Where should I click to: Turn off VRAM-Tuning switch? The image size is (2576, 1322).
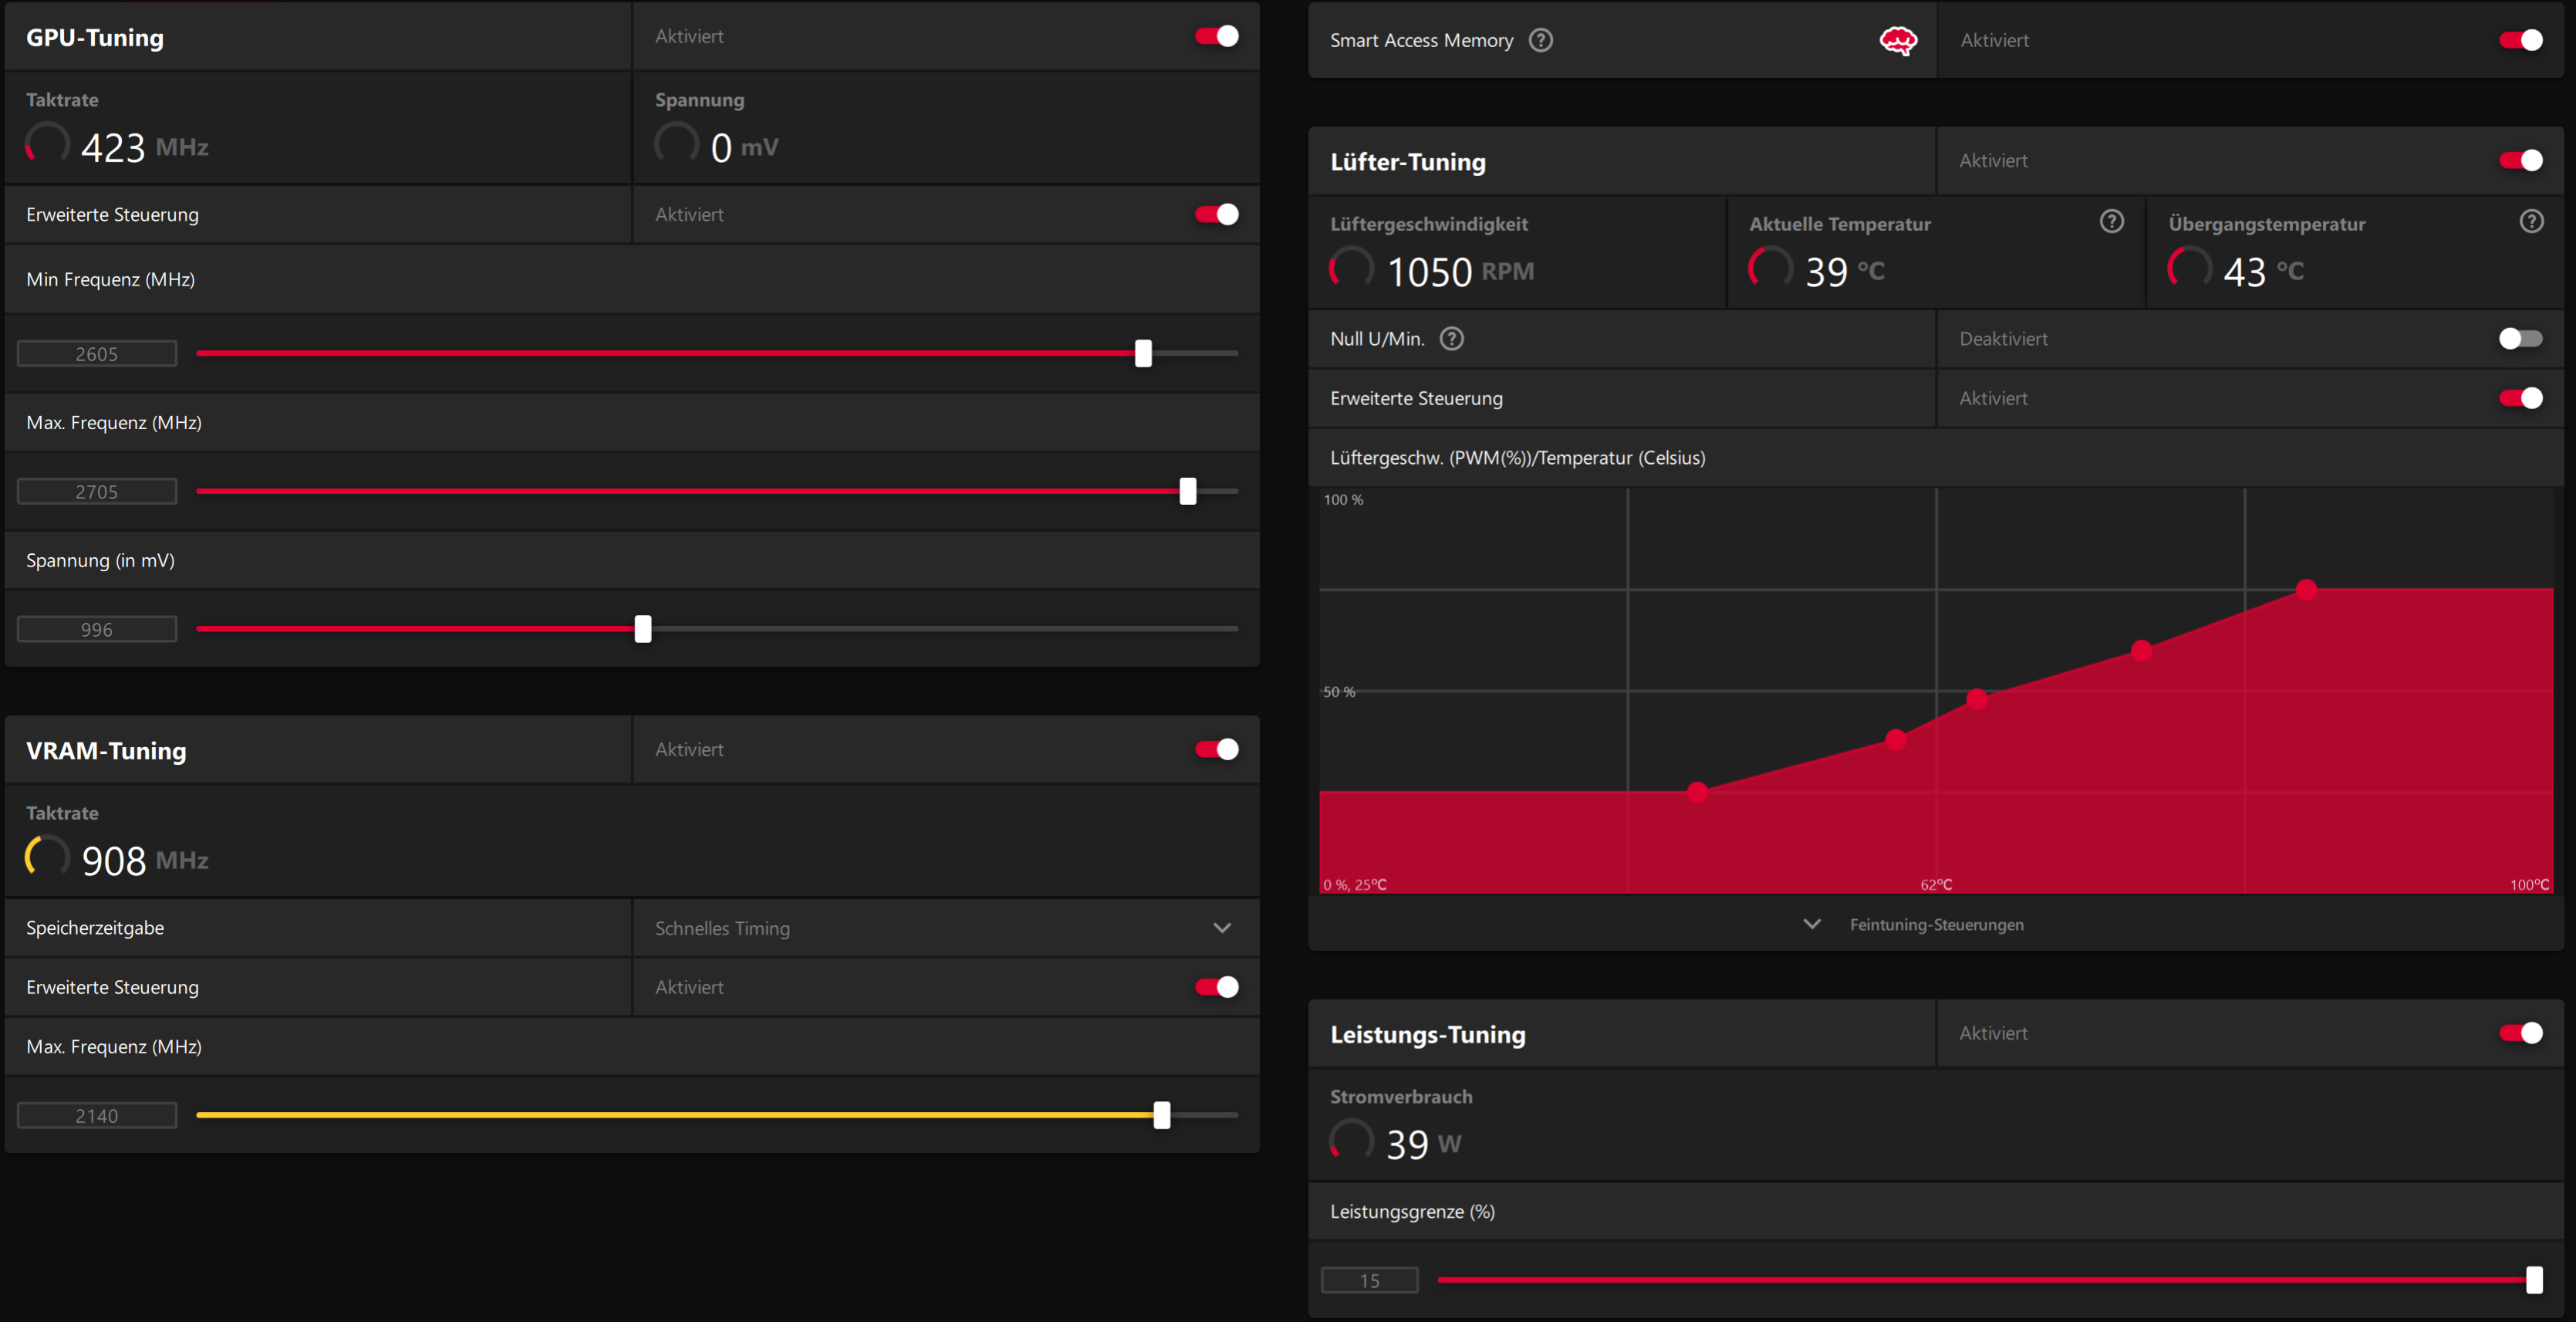[1217, 749]
